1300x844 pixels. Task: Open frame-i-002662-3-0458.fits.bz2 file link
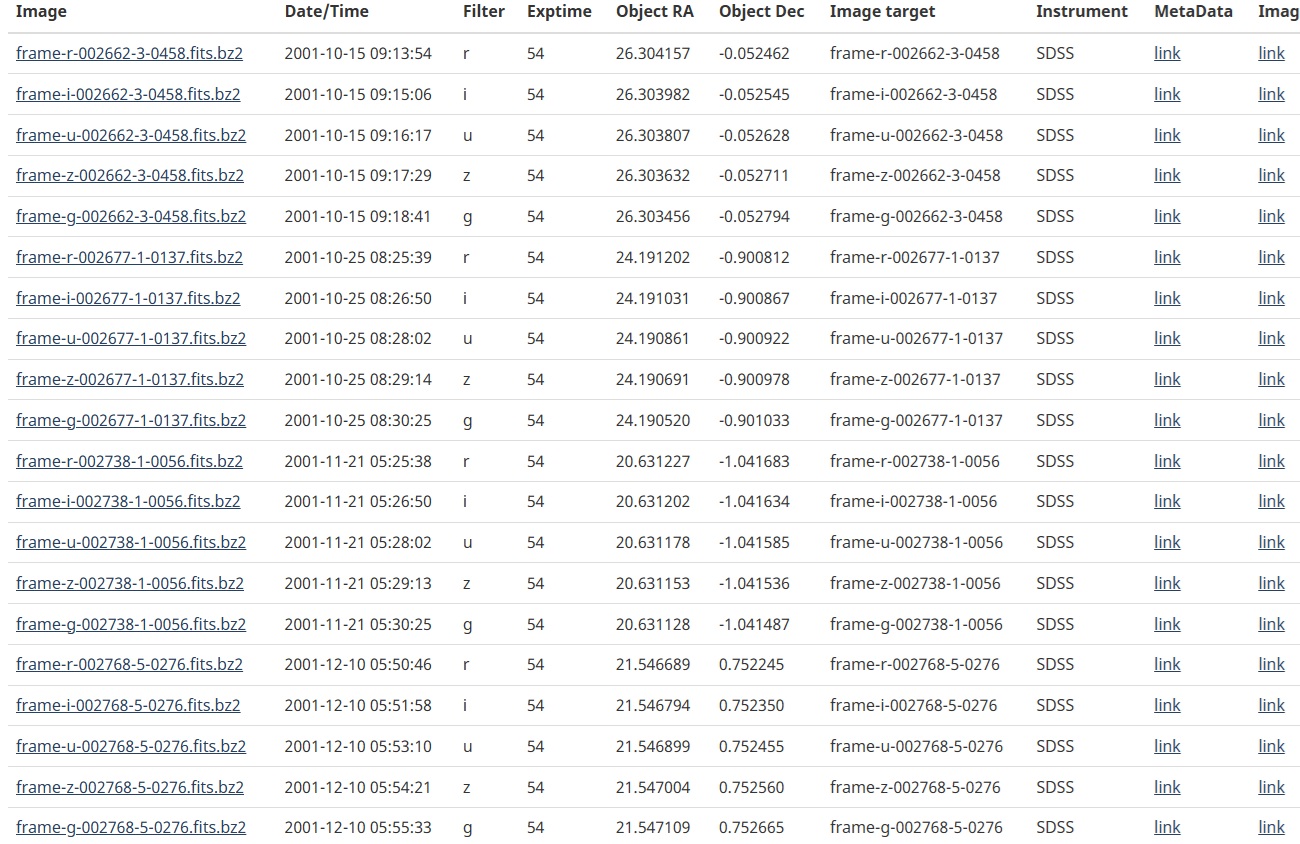click(128, 94)
